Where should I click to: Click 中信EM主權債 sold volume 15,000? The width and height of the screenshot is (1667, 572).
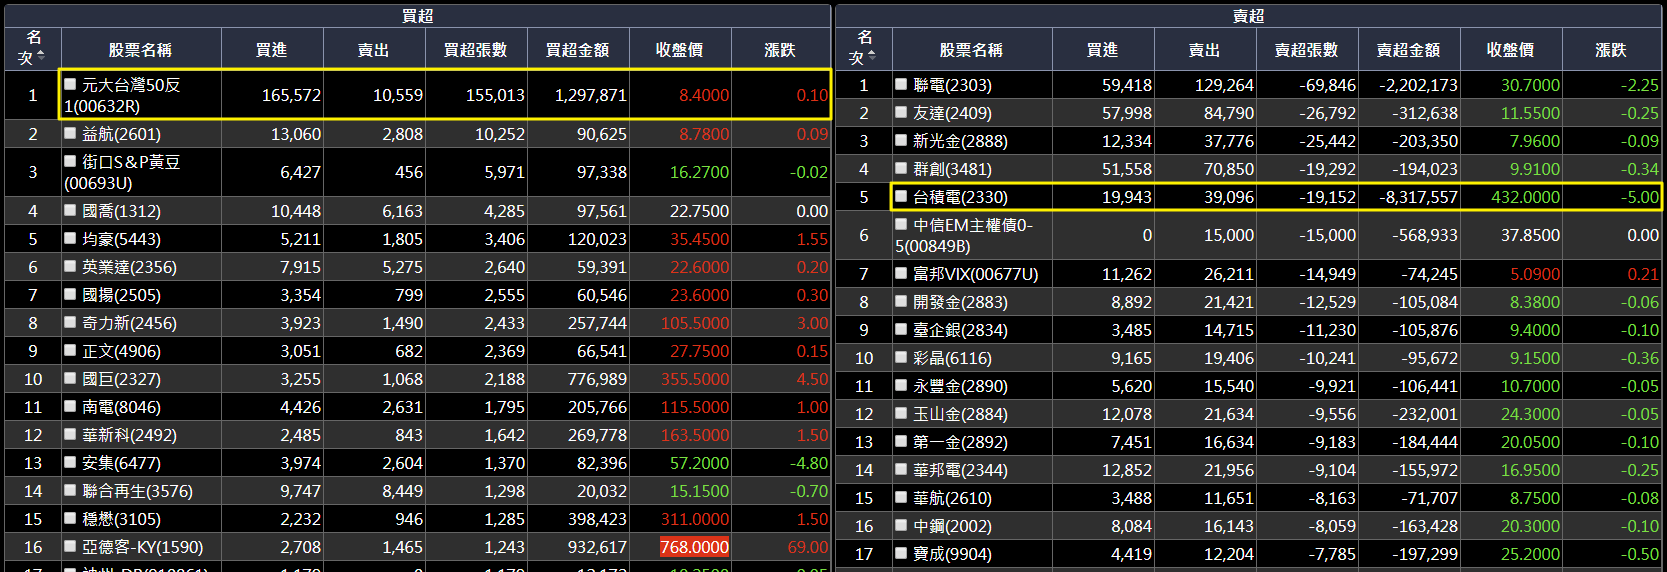pos(1228,235)
